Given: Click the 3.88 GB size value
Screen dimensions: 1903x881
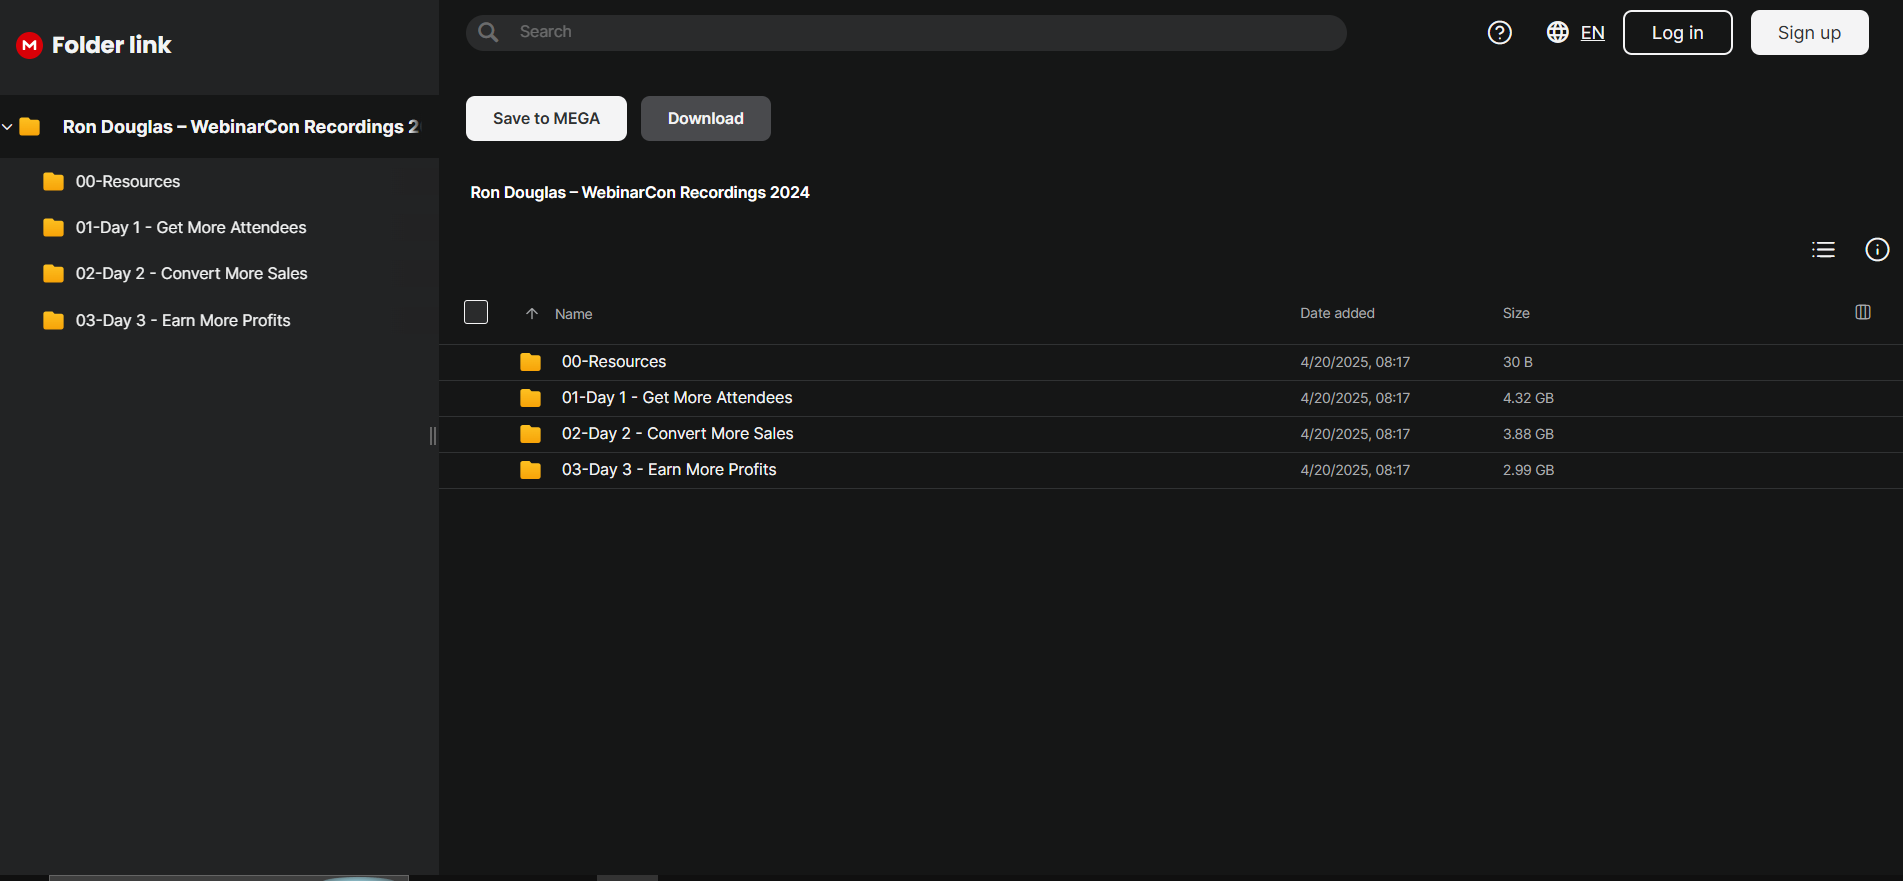Looking at the screenshot, I should point(1528,434).
